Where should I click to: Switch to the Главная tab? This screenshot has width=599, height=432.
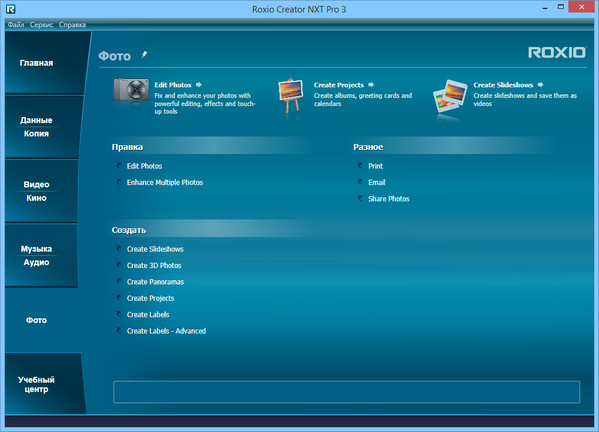coord(45,63)
